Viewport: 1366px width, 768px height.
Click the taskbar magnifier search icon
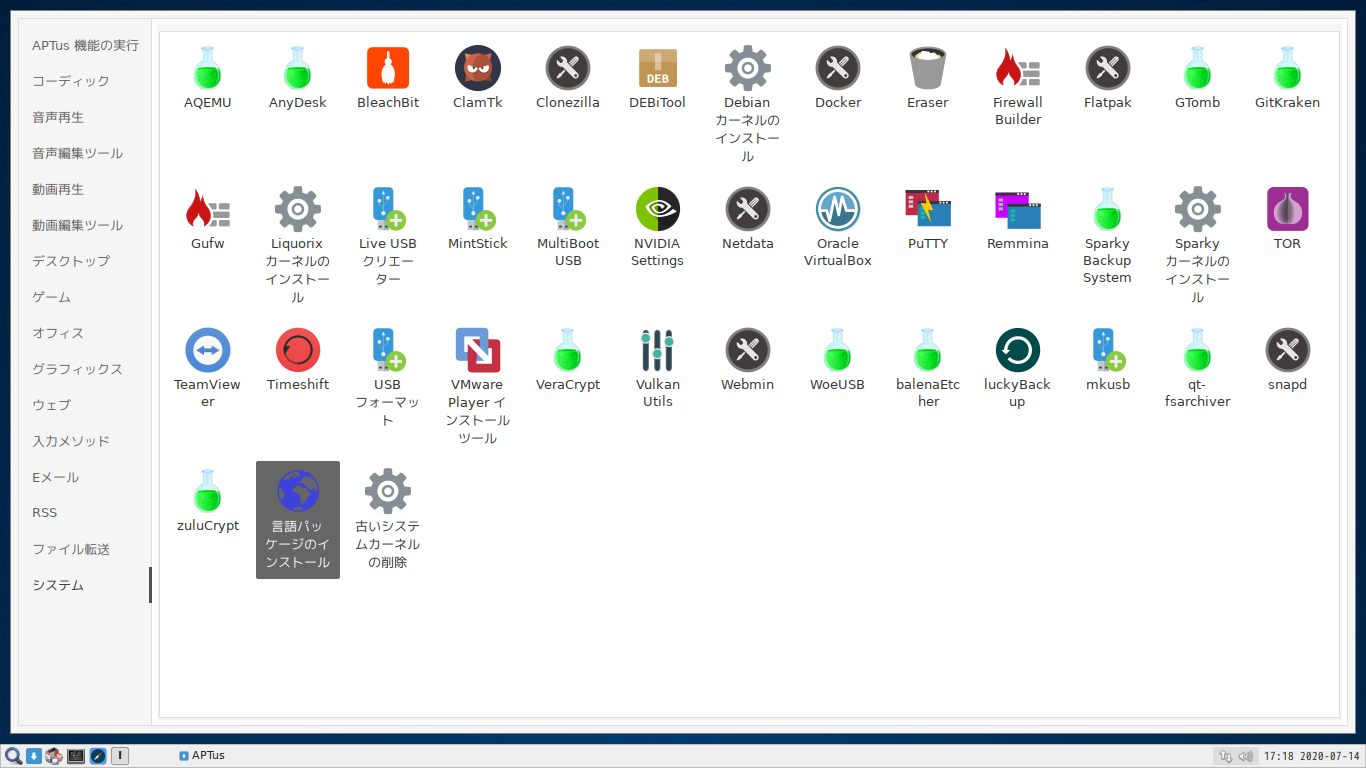pos(13,756)
